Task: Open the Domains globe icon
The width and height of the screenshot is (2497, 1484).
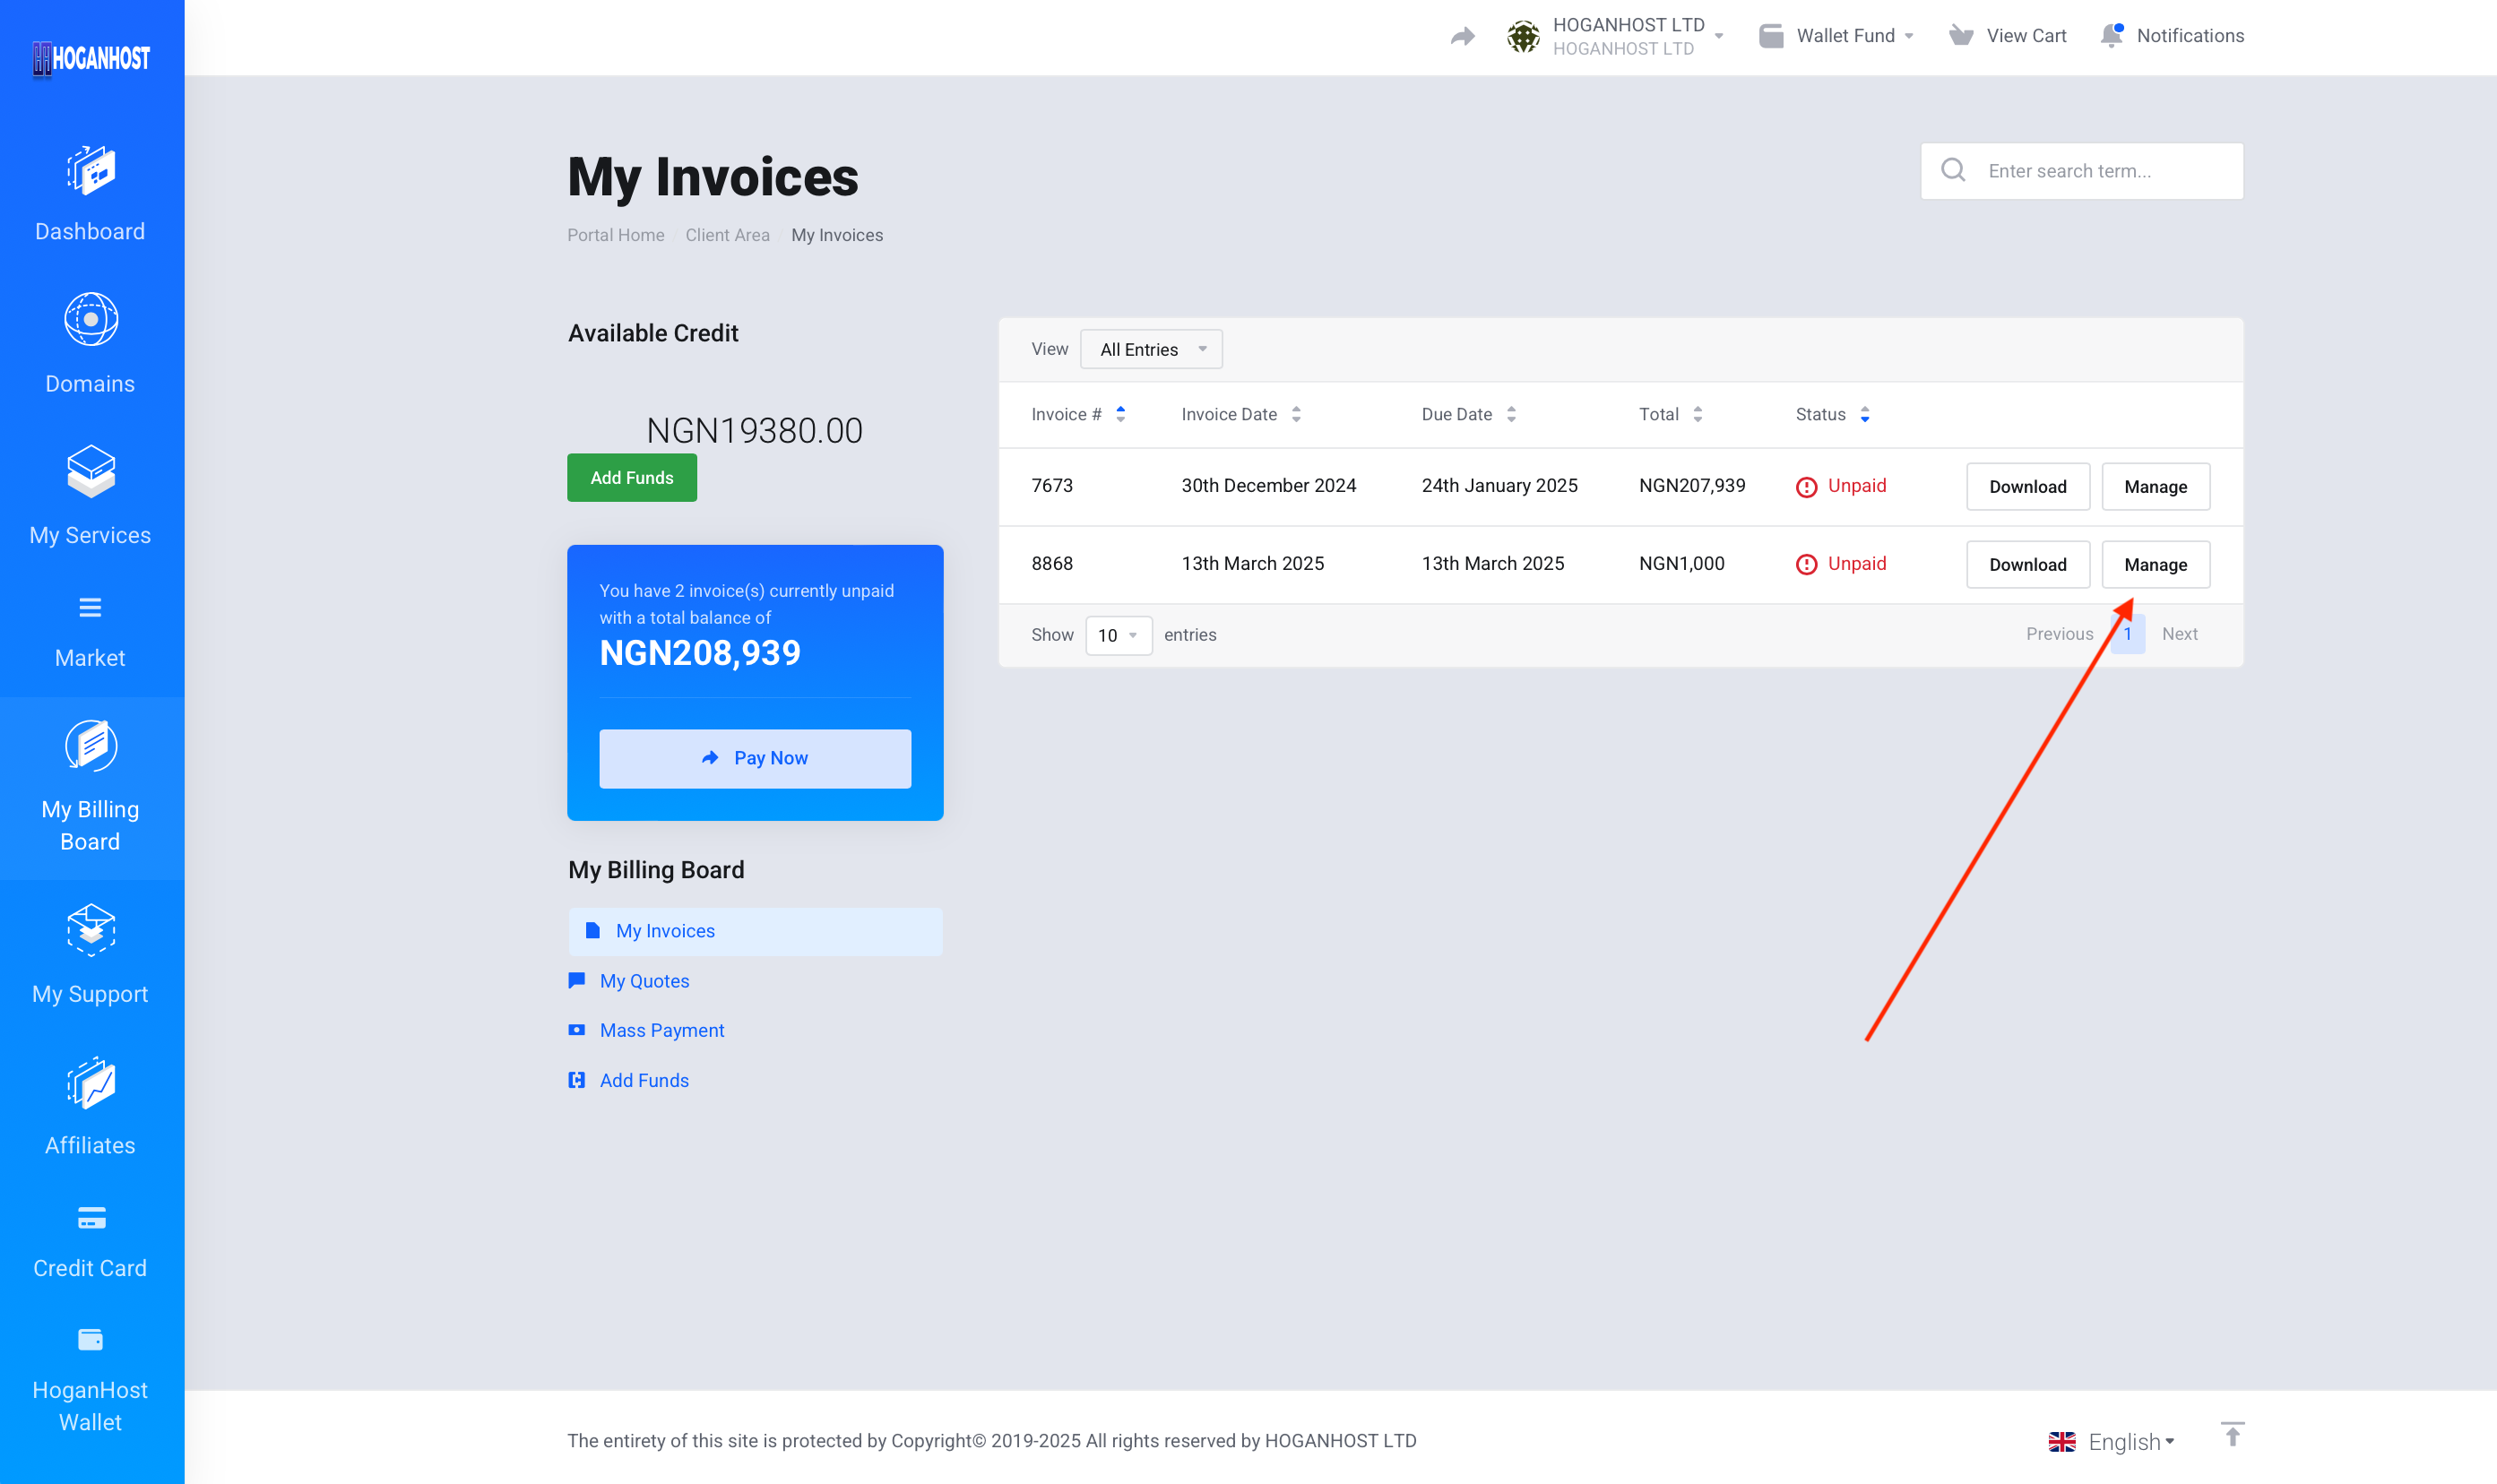Action: [91, 320]
